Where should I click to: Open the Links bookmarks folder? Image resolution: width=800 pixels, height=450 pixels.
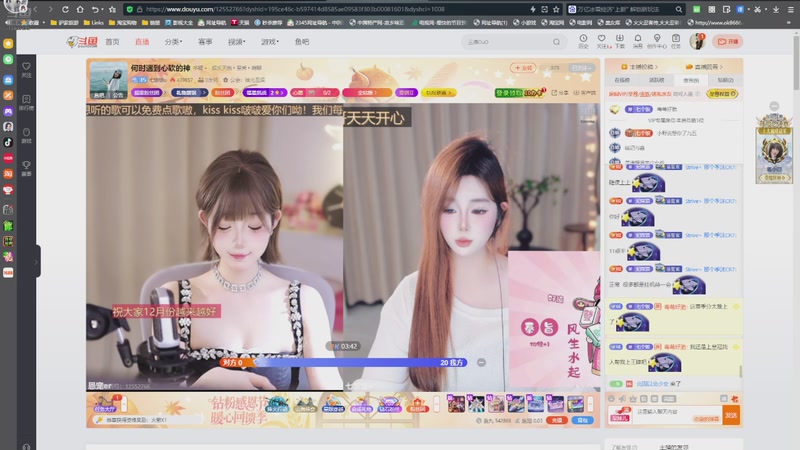point(93,22)
